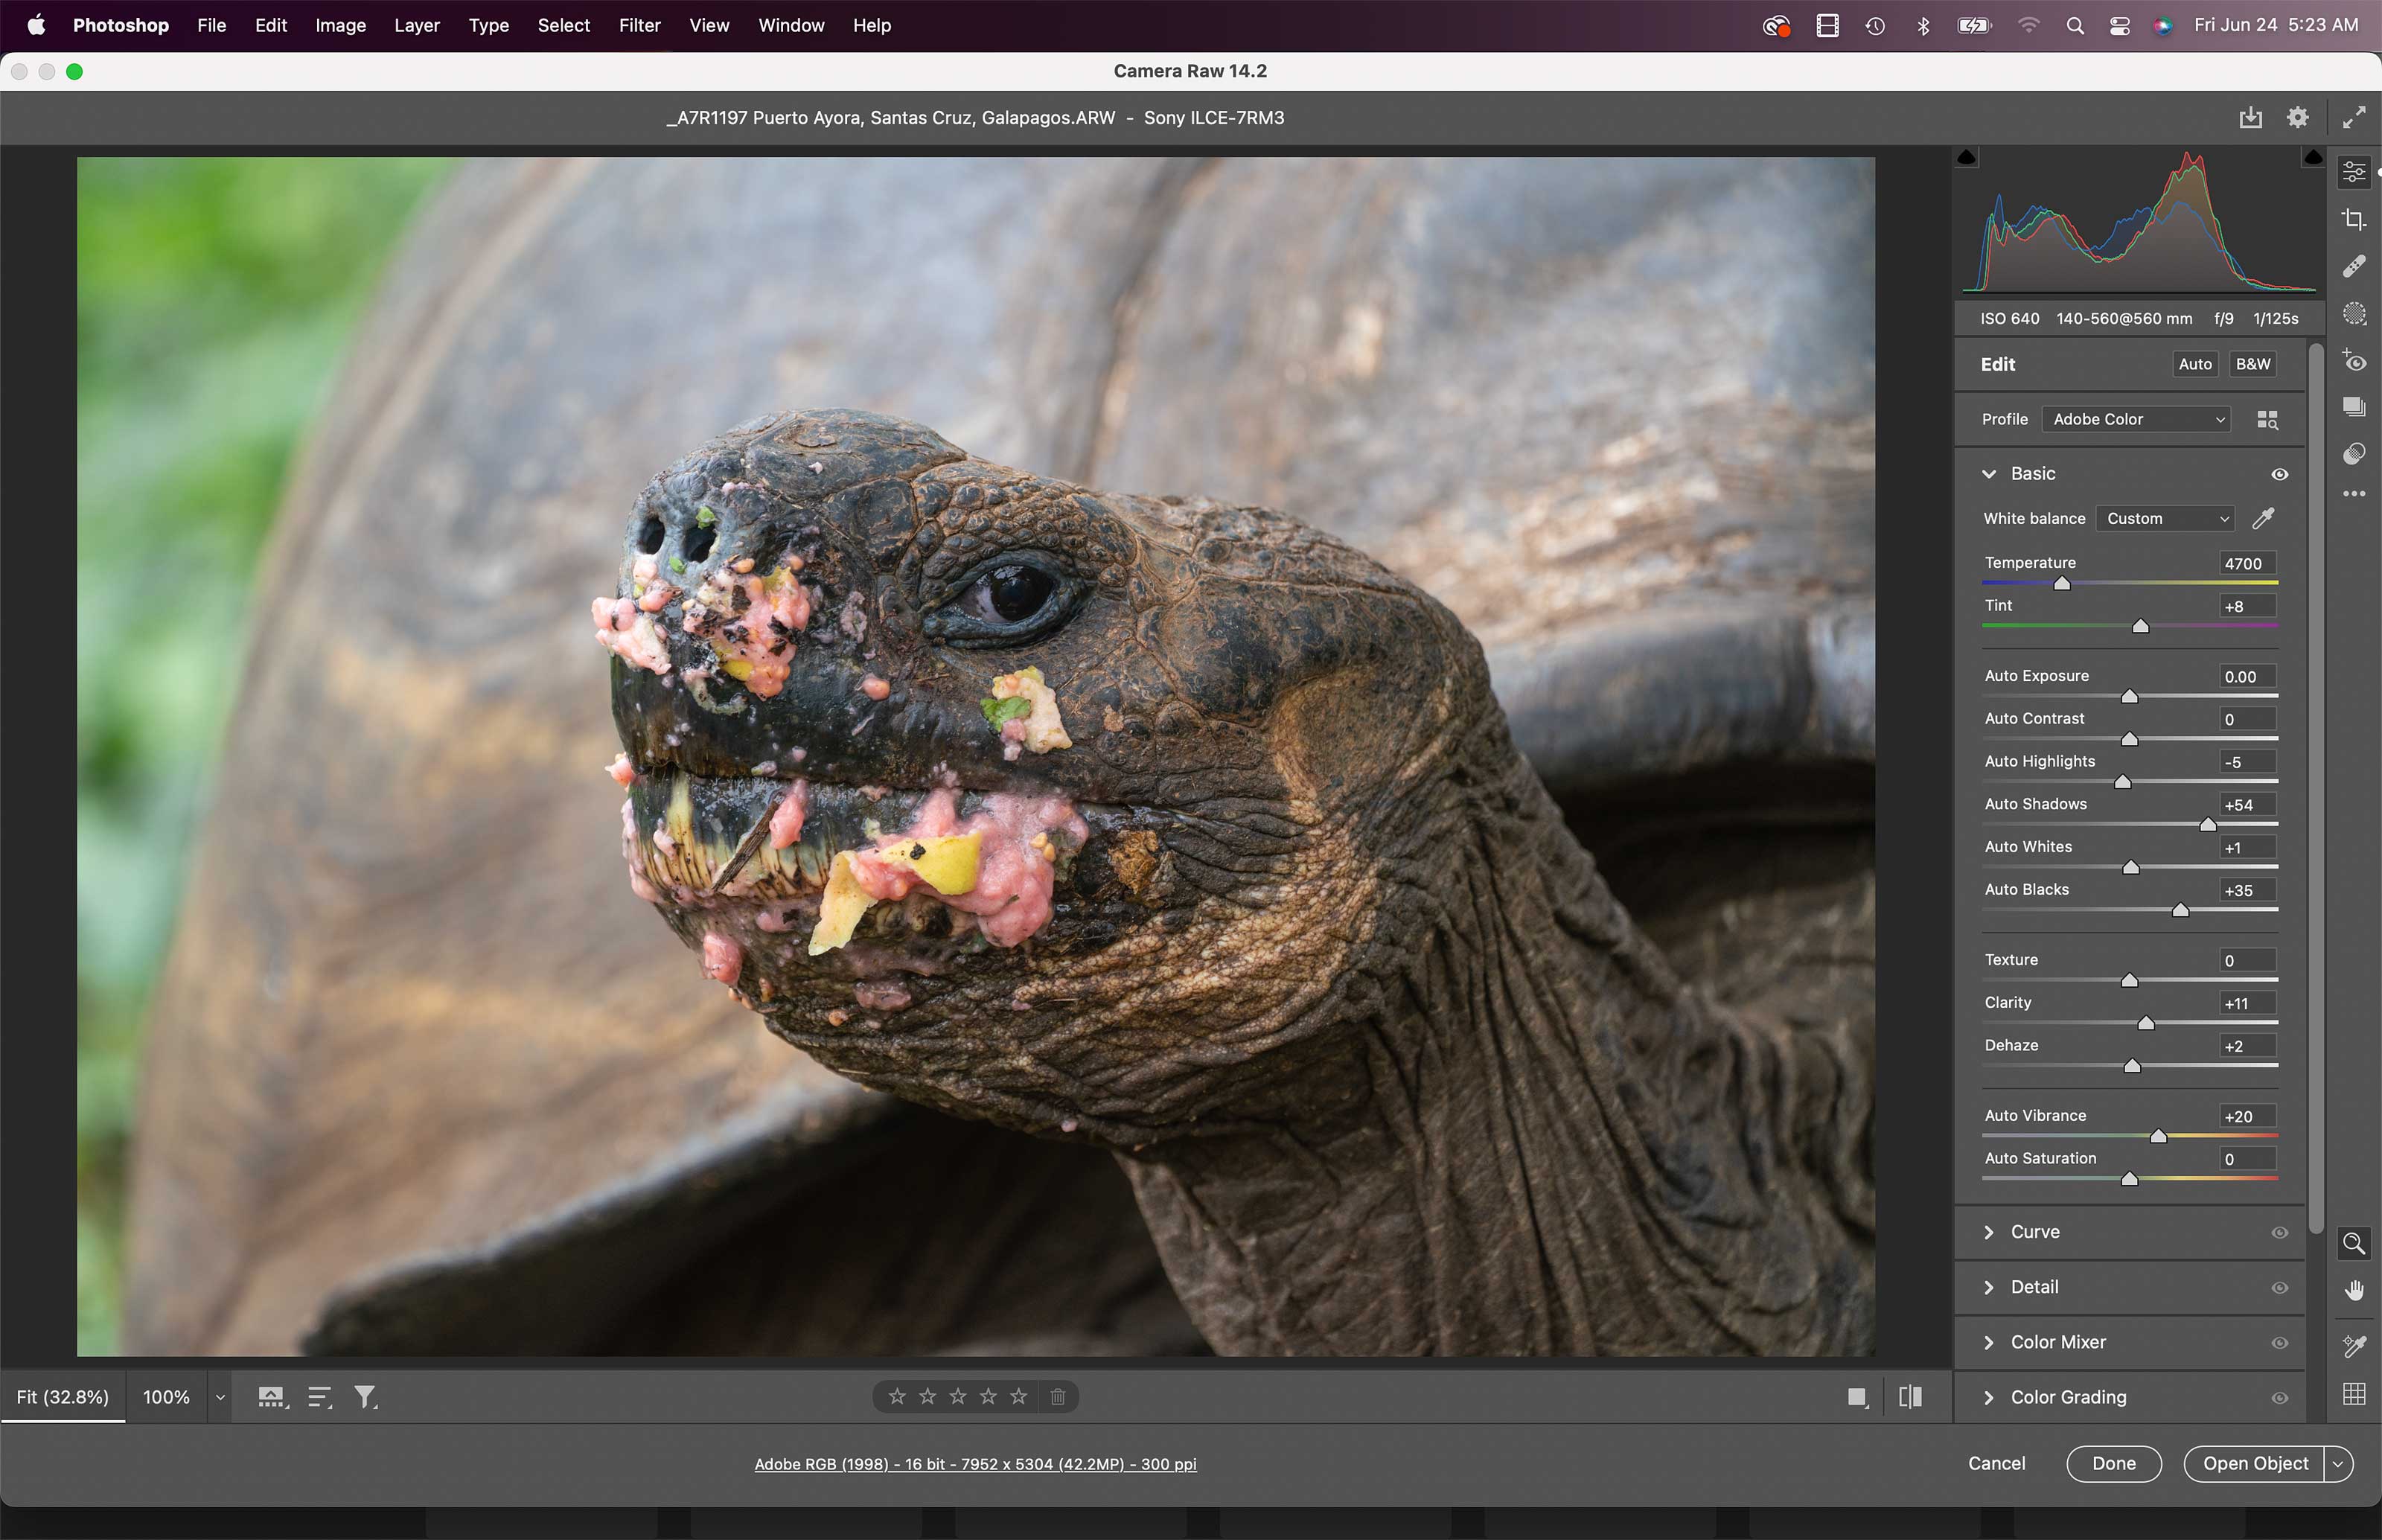Screen dimensions: 2382x1540
Task: Collapse the Basic panel
Action: pos(1988,474)
